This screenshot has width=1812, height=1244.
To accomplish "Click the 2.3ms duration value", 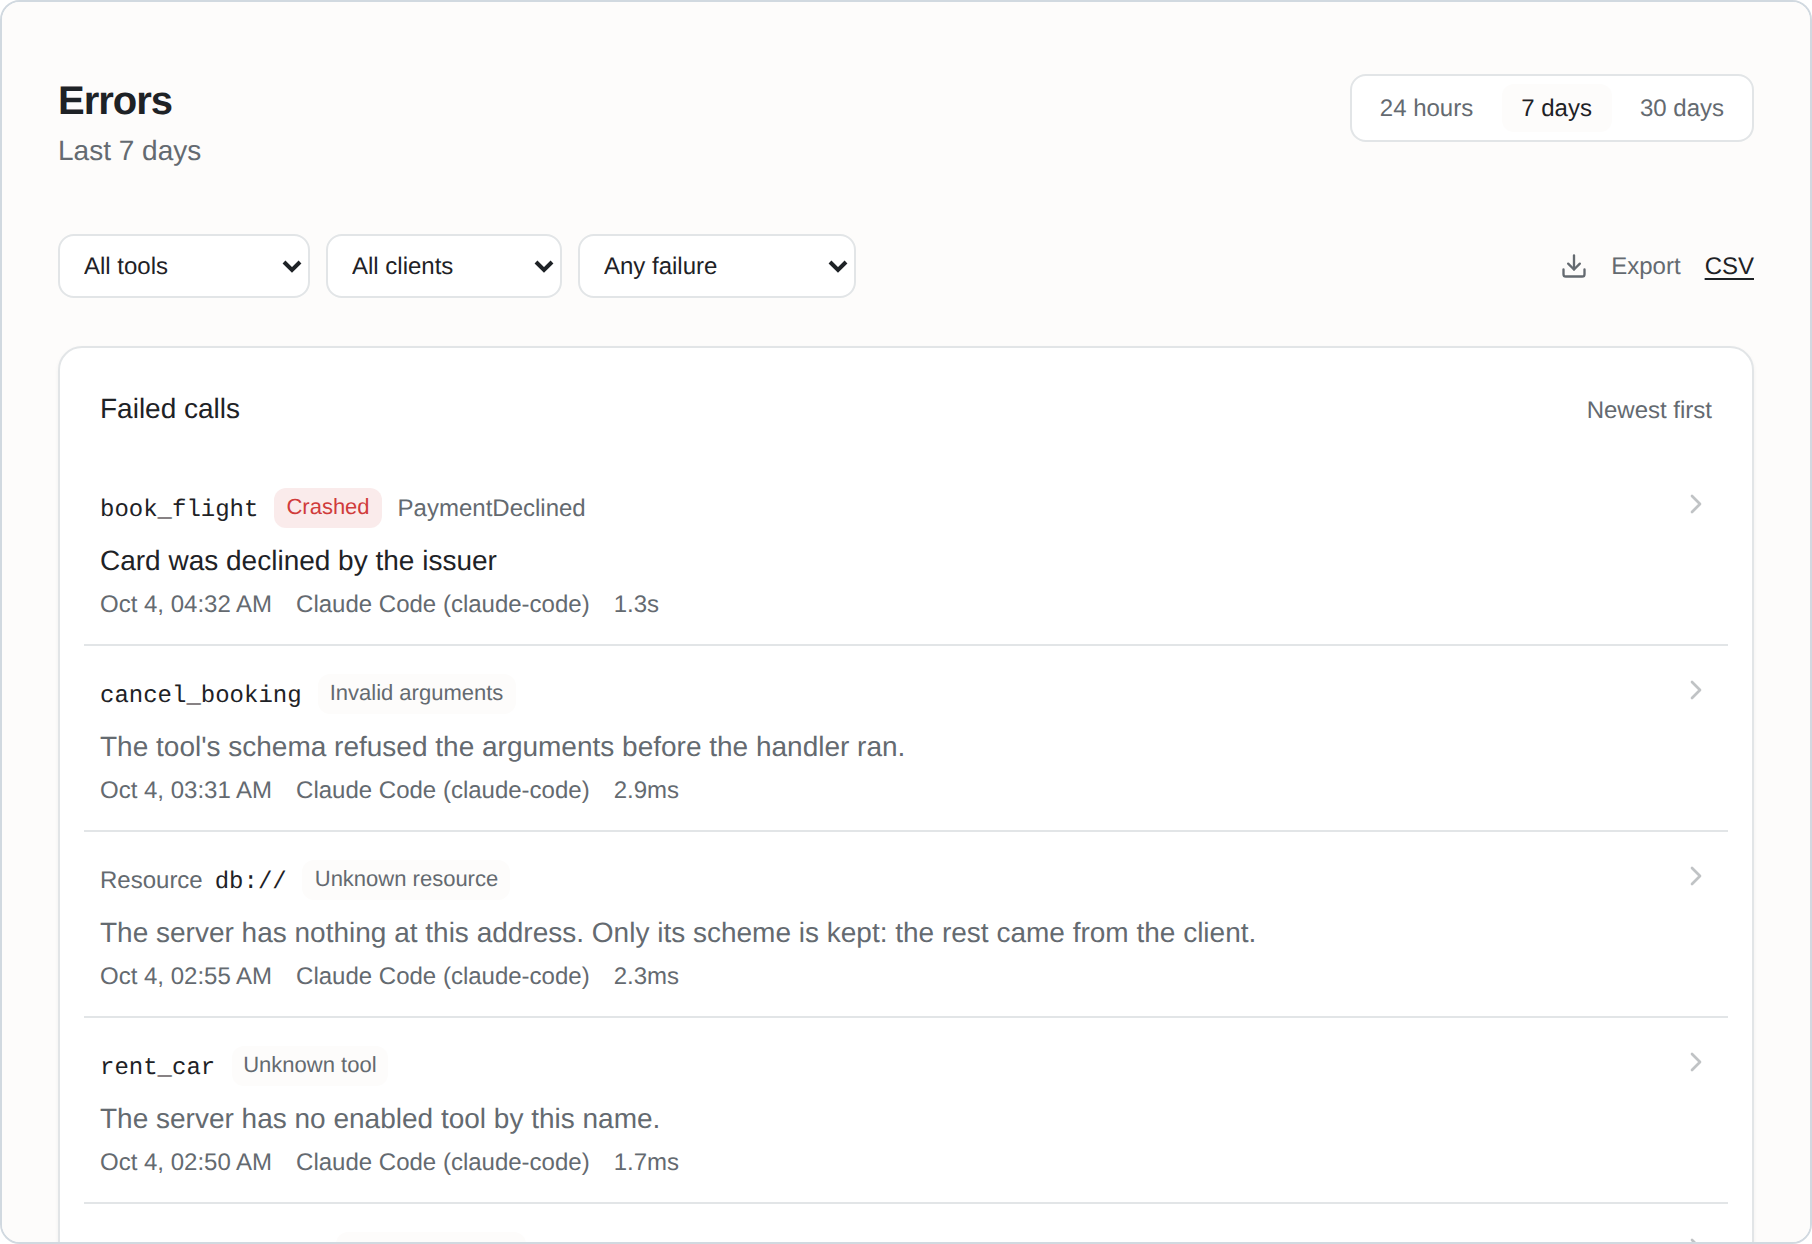I will coord(646,976).
